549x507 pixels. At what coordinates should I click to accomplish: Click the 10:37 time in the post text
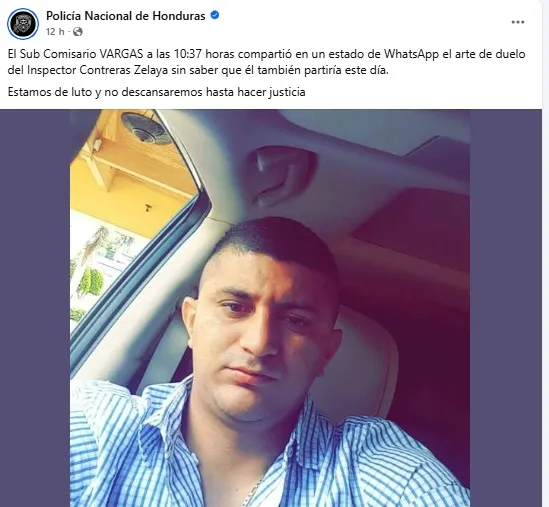tap(186, 54)
